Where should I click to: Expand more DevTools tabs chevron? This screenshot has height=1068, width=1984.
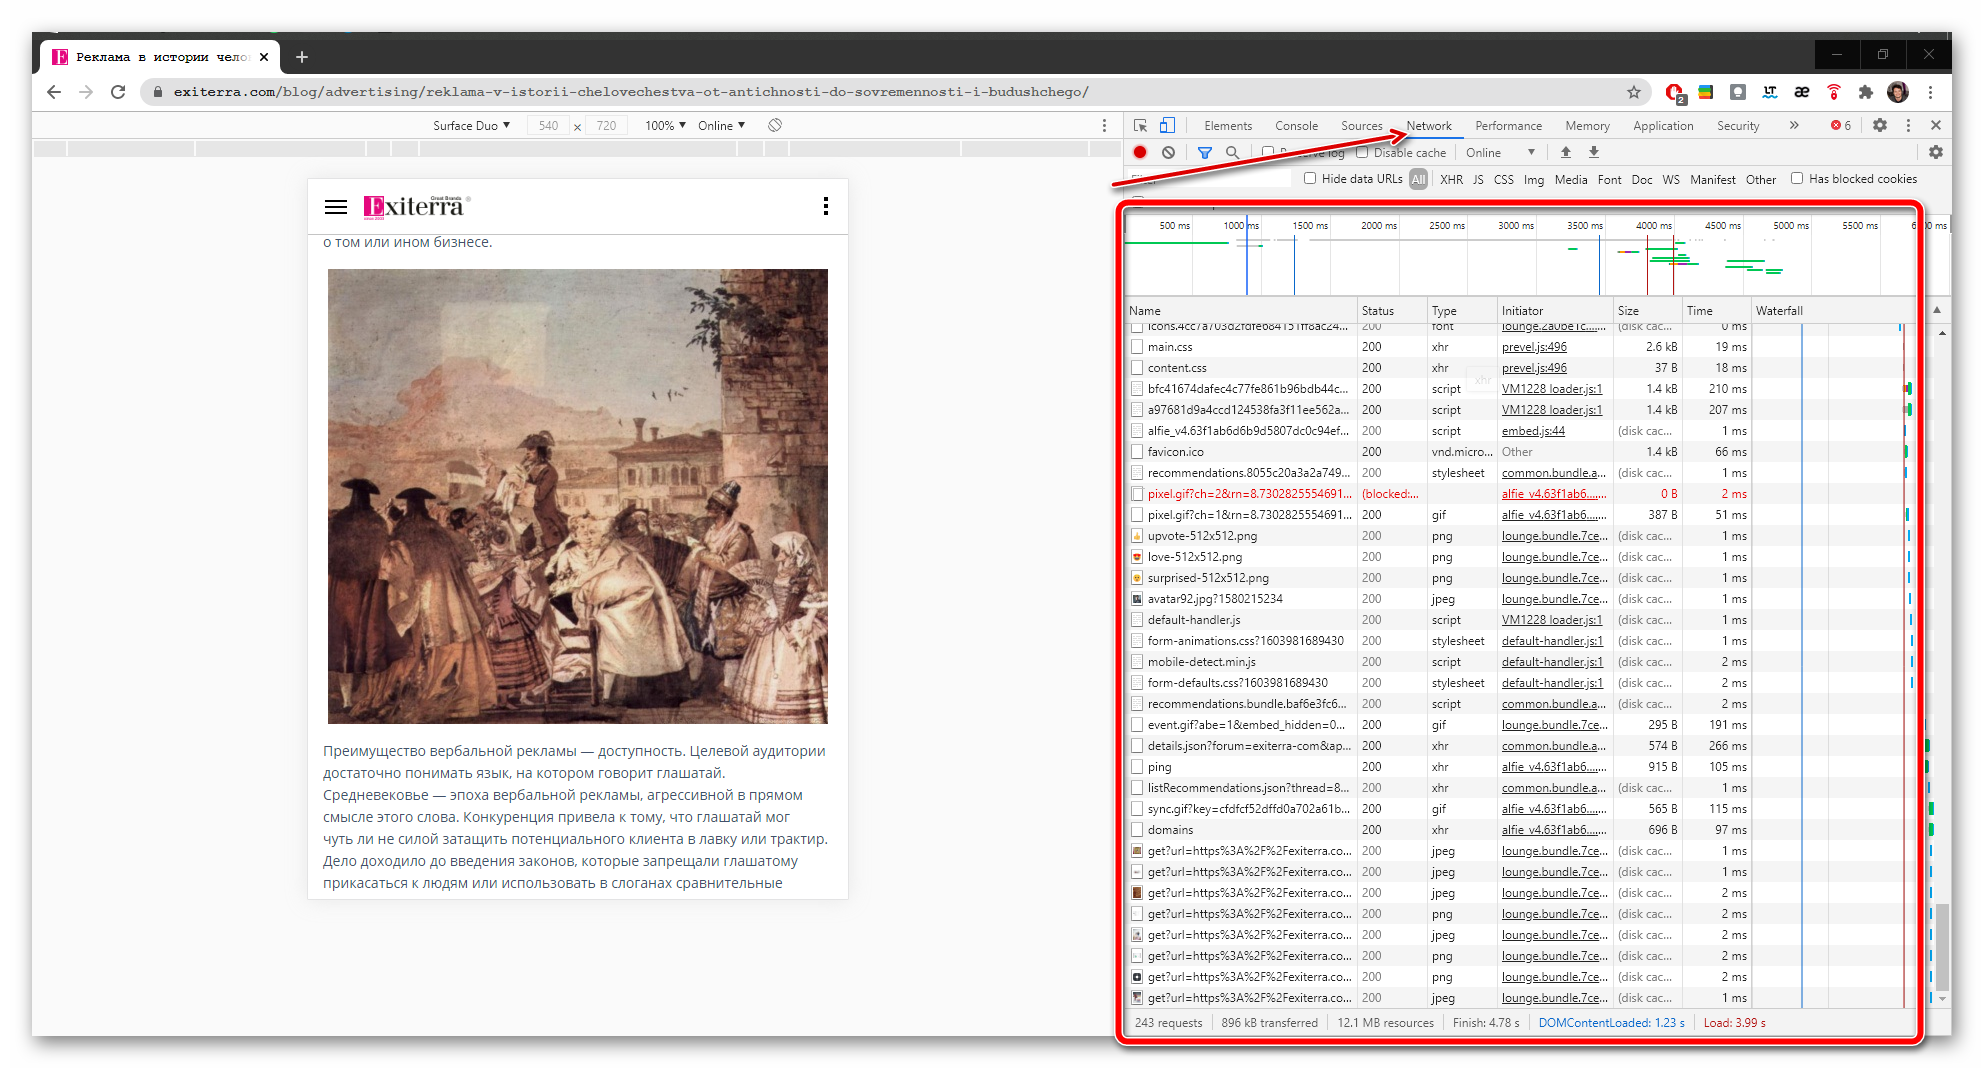(1794, 125)
